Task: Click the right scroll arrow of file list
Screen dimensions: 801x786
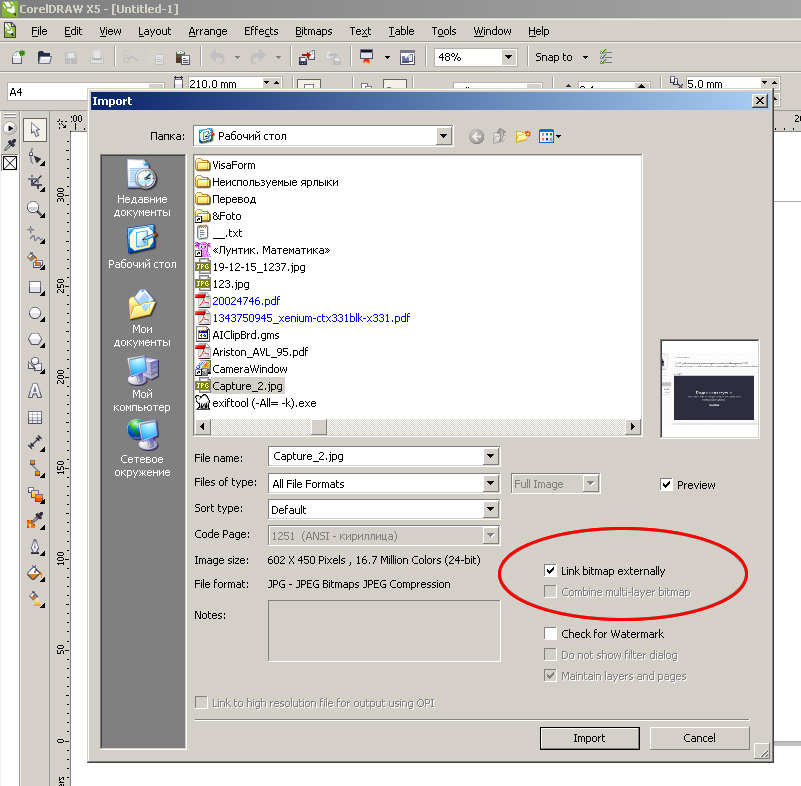Action: click(x=633, y=426)
